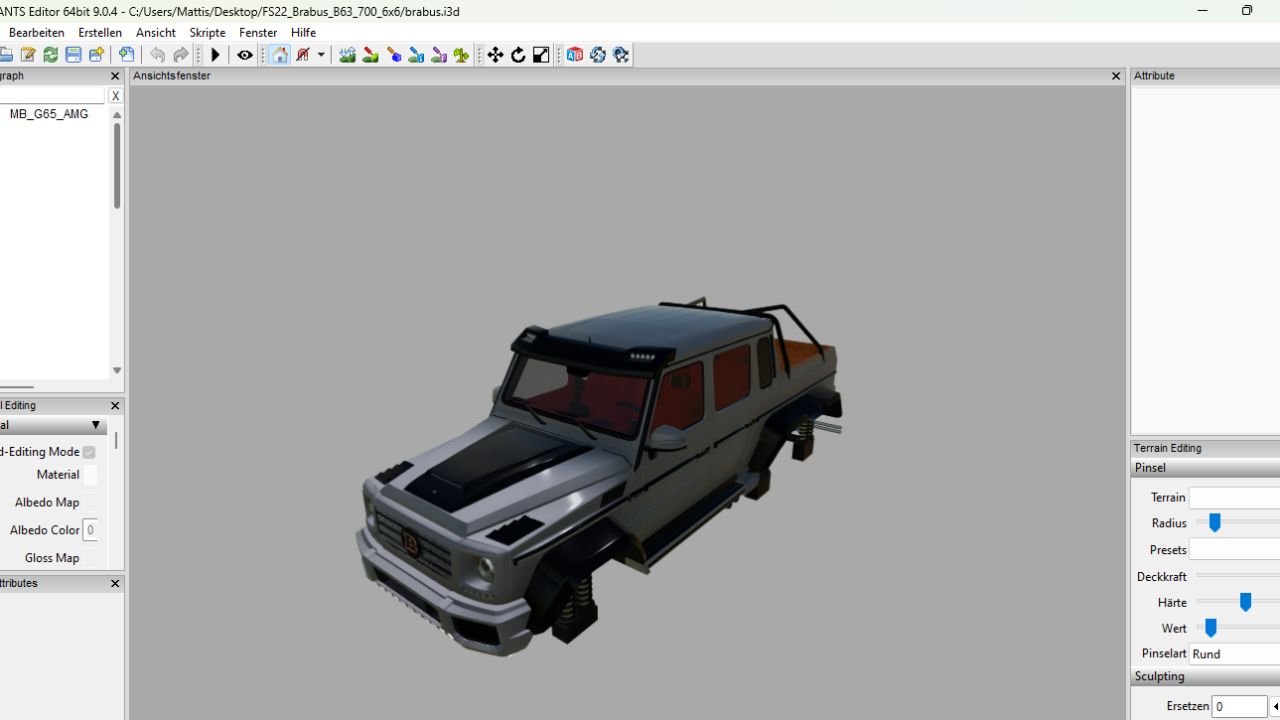Click the scenegraph search input field

click(x=52, y=96)
